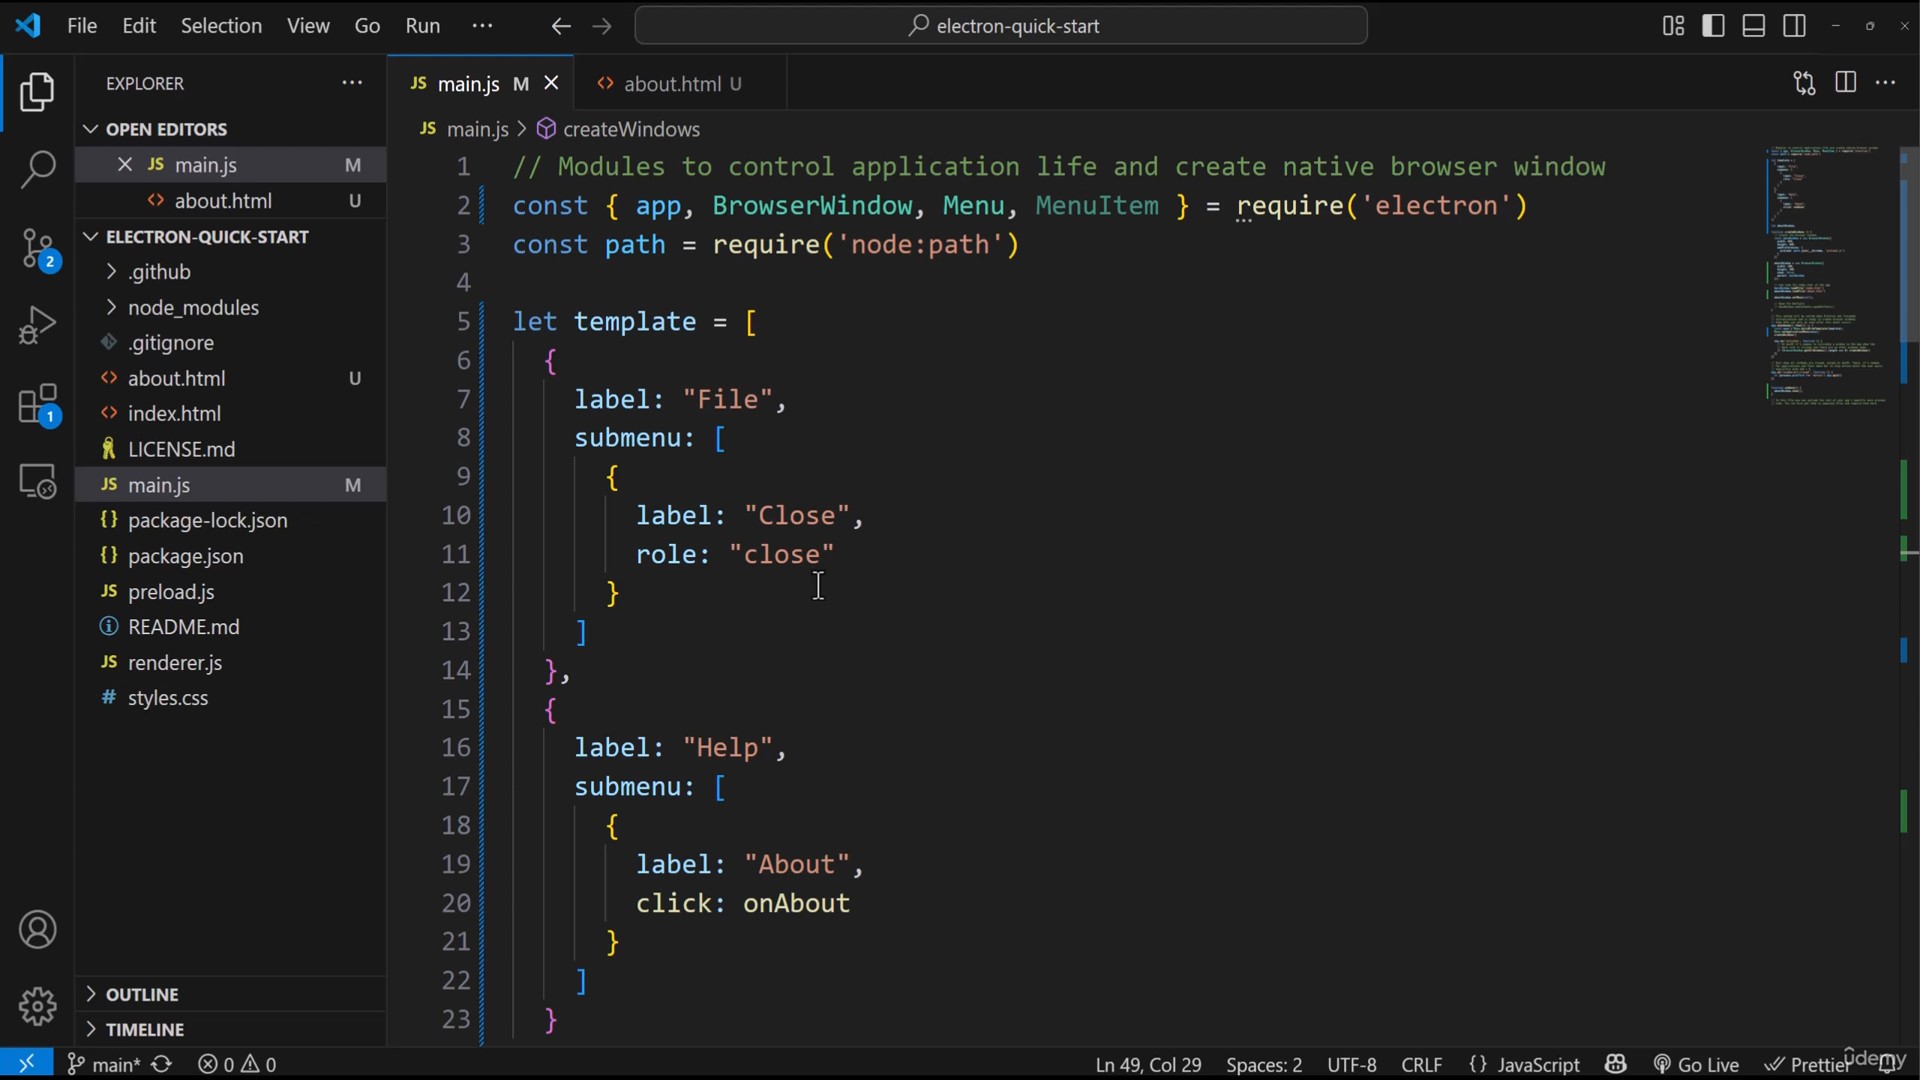
Task: Select the main.js editor tab
Action: click(x=481, y=84)
